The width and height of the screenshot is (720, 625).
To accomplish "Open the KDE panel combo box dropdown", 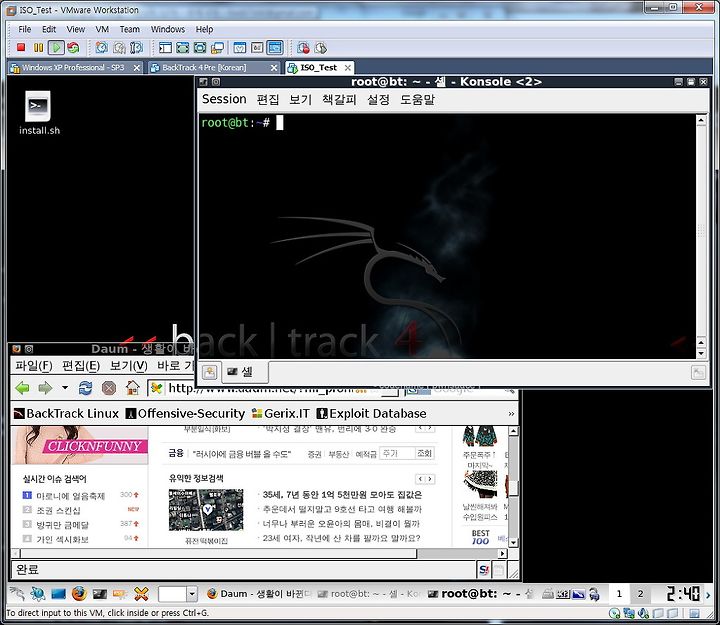I will (192, 594).
